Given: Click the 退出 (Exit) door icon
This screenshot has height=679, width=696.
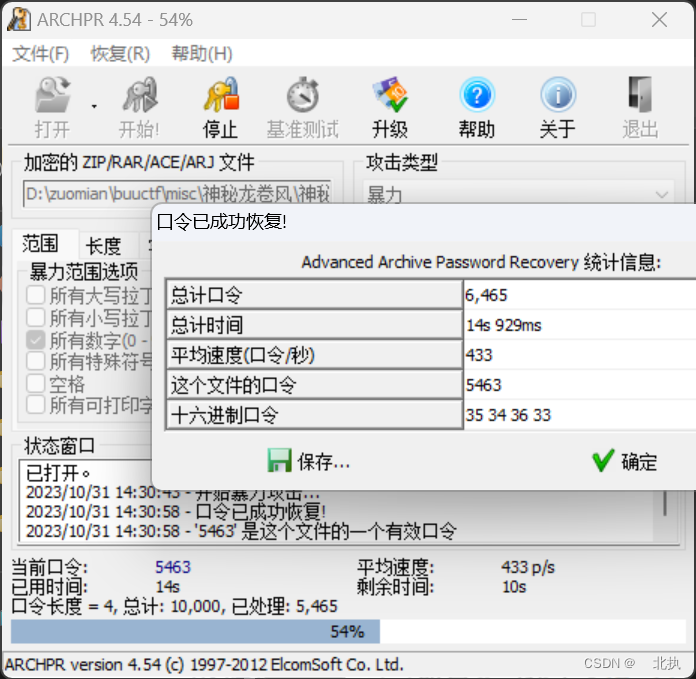Looking at the screenshot, I should pyautogui.click(x=640, y=95).
